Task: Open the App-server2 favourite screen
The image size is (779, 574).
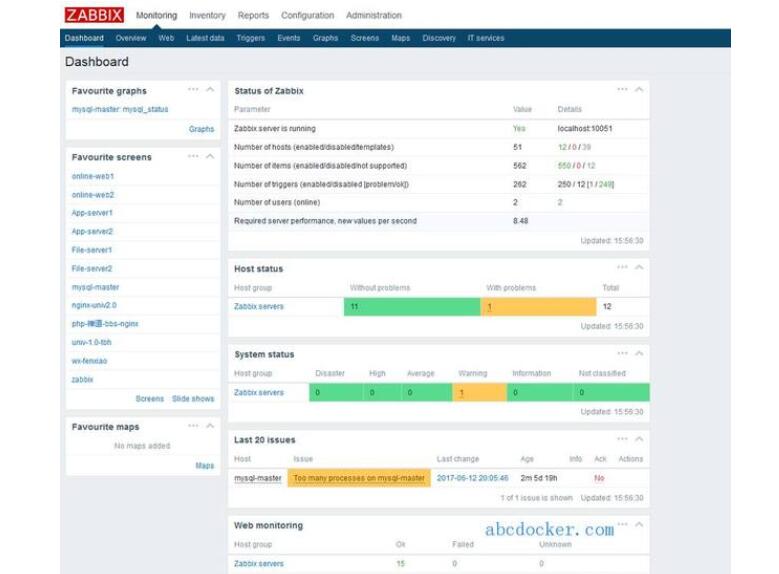Action: point(92,232)
